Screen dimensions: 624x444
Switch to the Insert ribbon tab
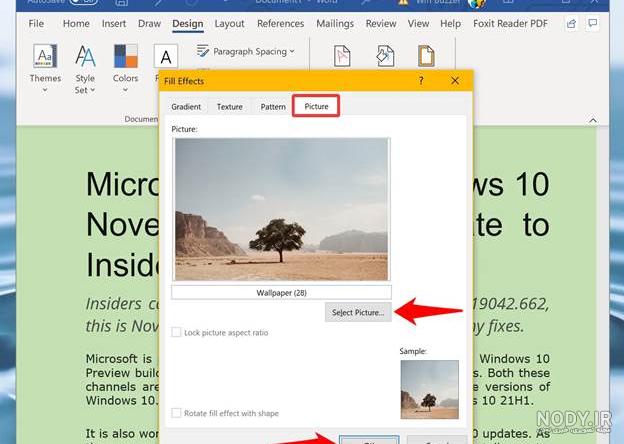pos(114,23)
